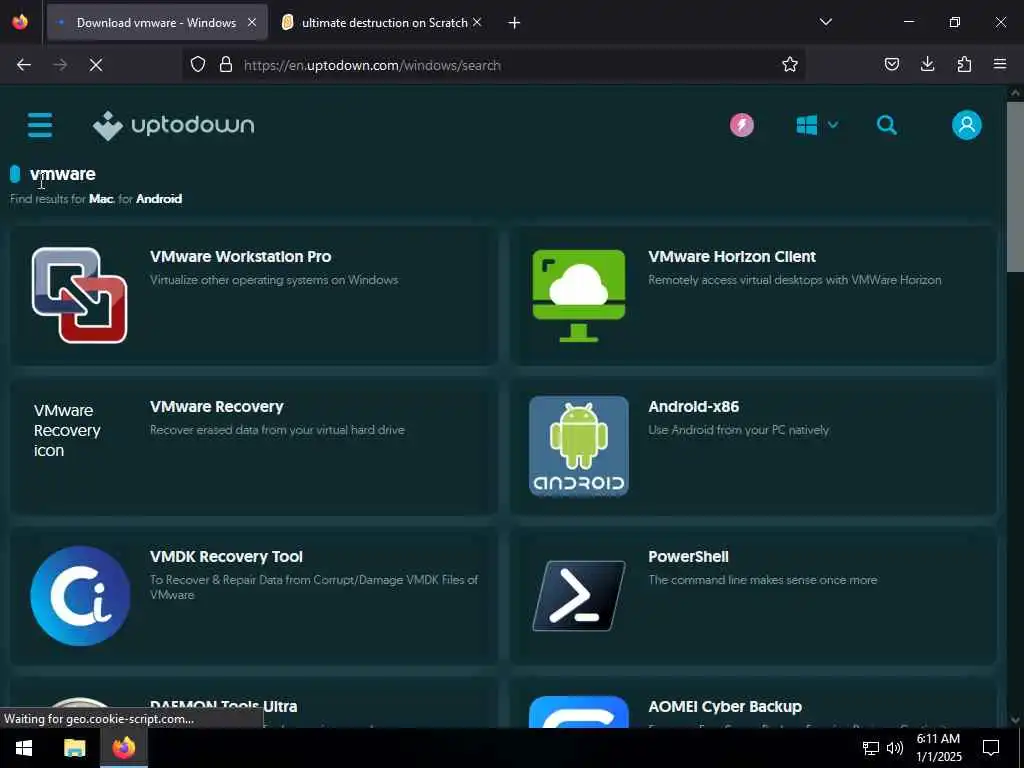This screenshot has width=1024, height=768.
Task: Open the Uptodown site search icon
Action: (886, 125)
